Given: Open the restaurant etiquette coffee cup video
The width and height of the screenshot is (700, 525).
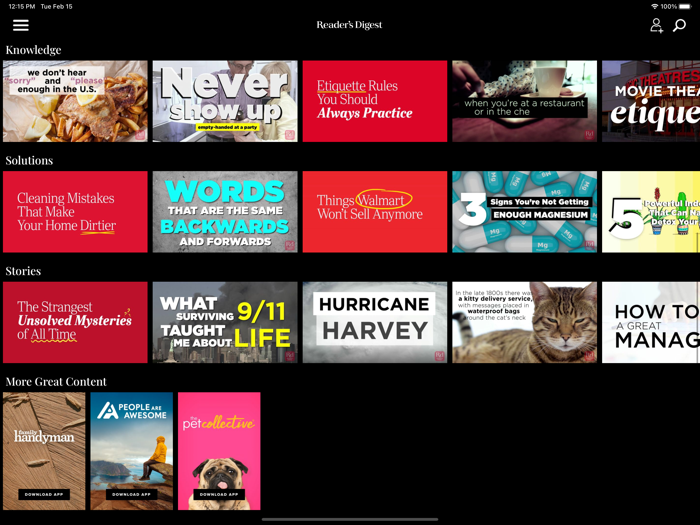Looking at the screenshot, I should pyautogui.click(x=525, y=101).
